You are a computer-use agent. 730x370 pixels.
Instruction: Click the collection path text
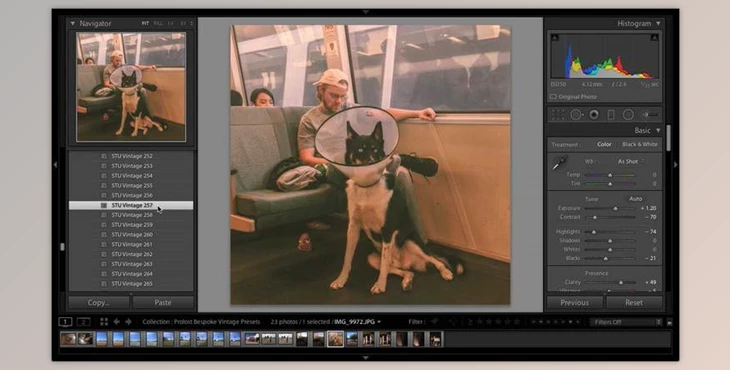[x=201, y=322]
